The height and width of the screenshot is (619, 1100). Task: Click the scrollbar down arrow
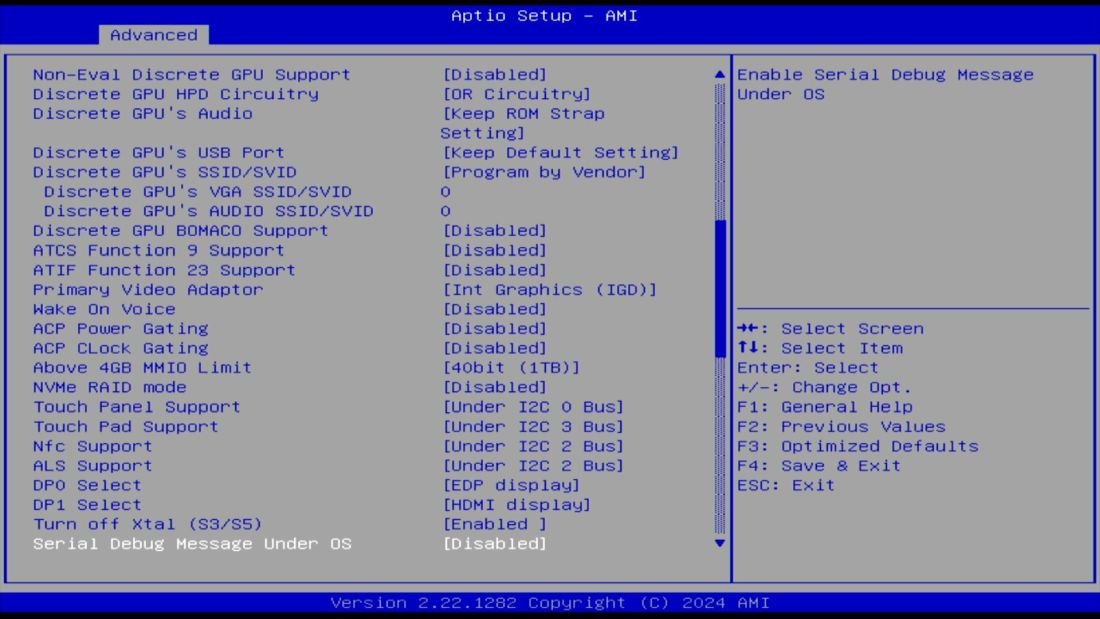719,543
